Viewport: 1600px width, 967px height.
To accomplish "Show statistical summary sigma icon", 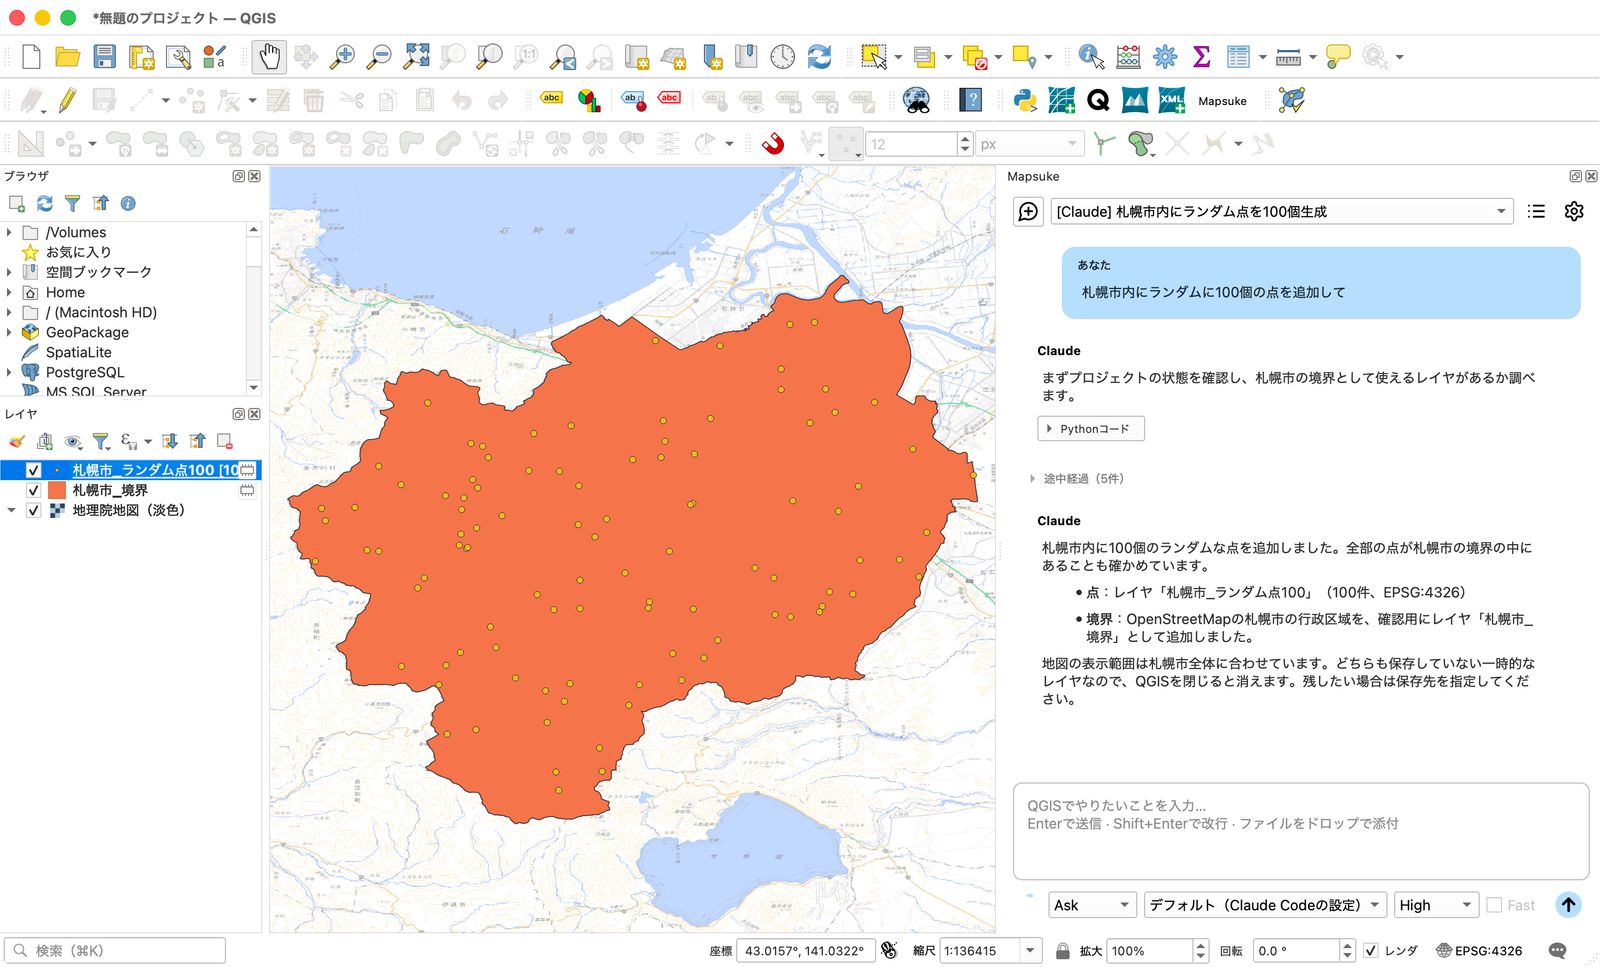I will [x=1202, y=57].
